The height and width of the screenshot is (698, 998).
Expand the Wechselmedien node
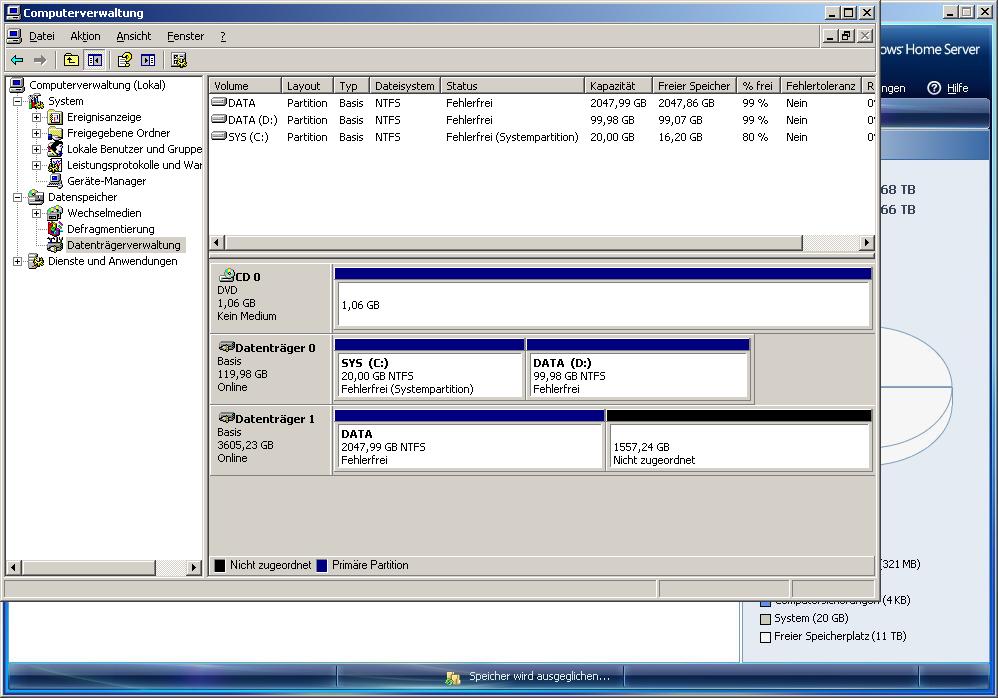[36, 213]
